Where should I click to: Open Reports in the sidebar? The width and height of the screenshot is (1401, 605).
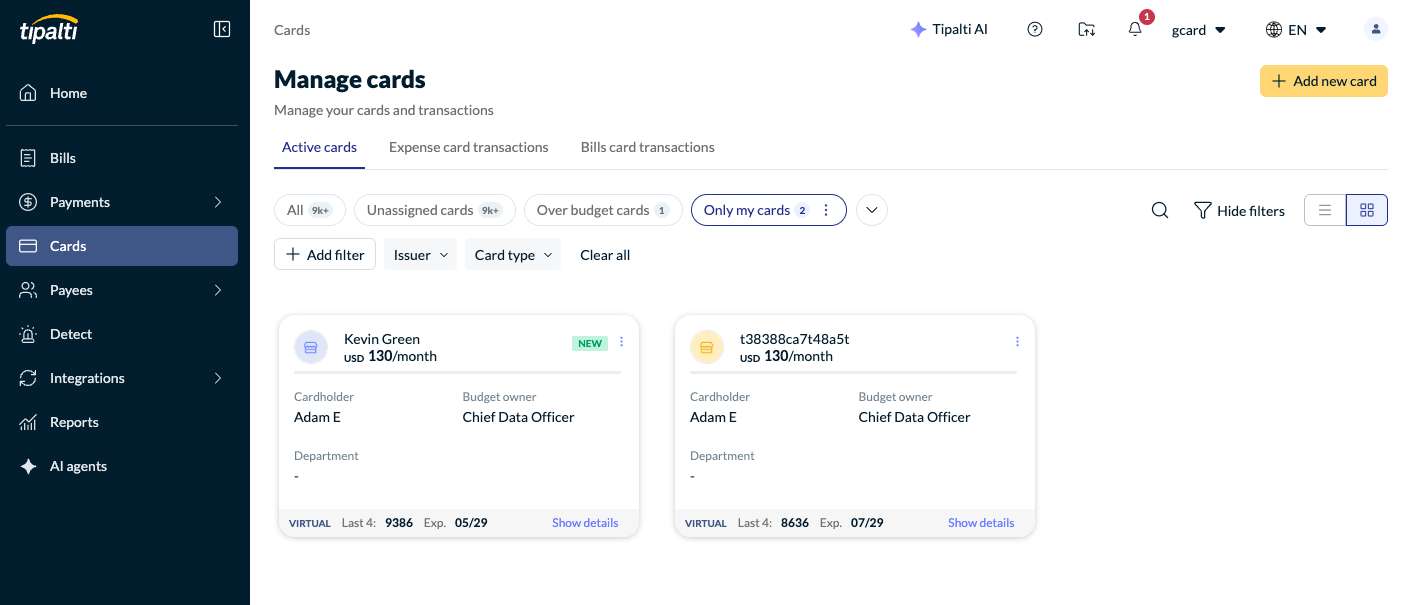(122, 422)
